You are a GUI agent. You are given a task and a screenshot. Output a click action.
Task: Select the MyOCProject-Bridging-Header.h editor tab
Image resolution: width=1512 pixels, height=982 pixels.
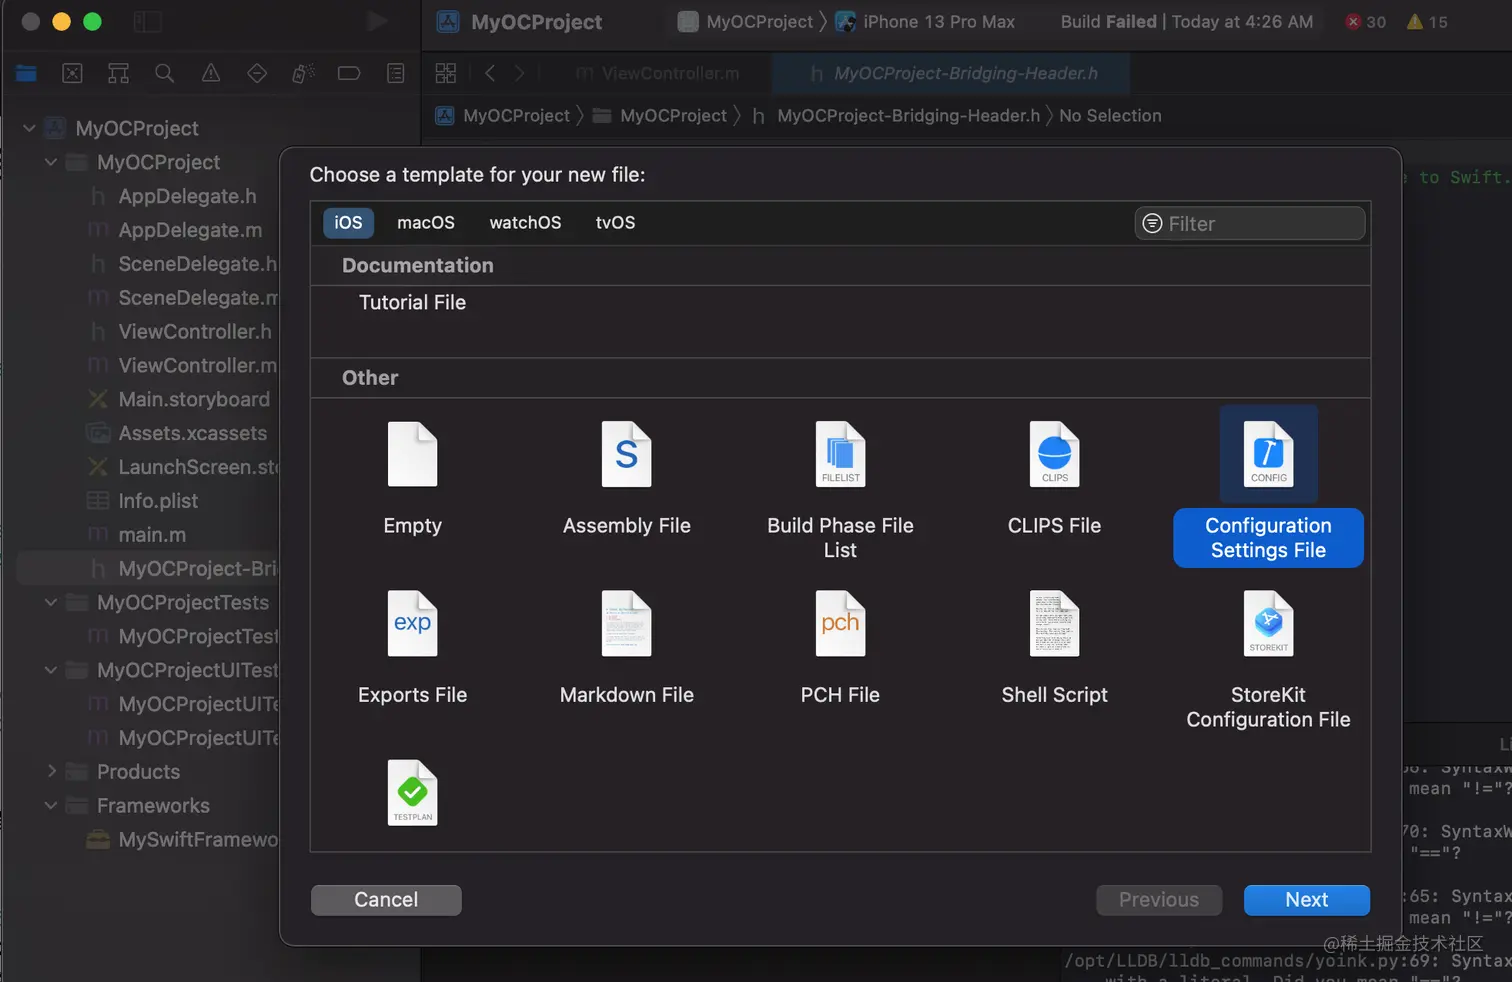point(951,73)
